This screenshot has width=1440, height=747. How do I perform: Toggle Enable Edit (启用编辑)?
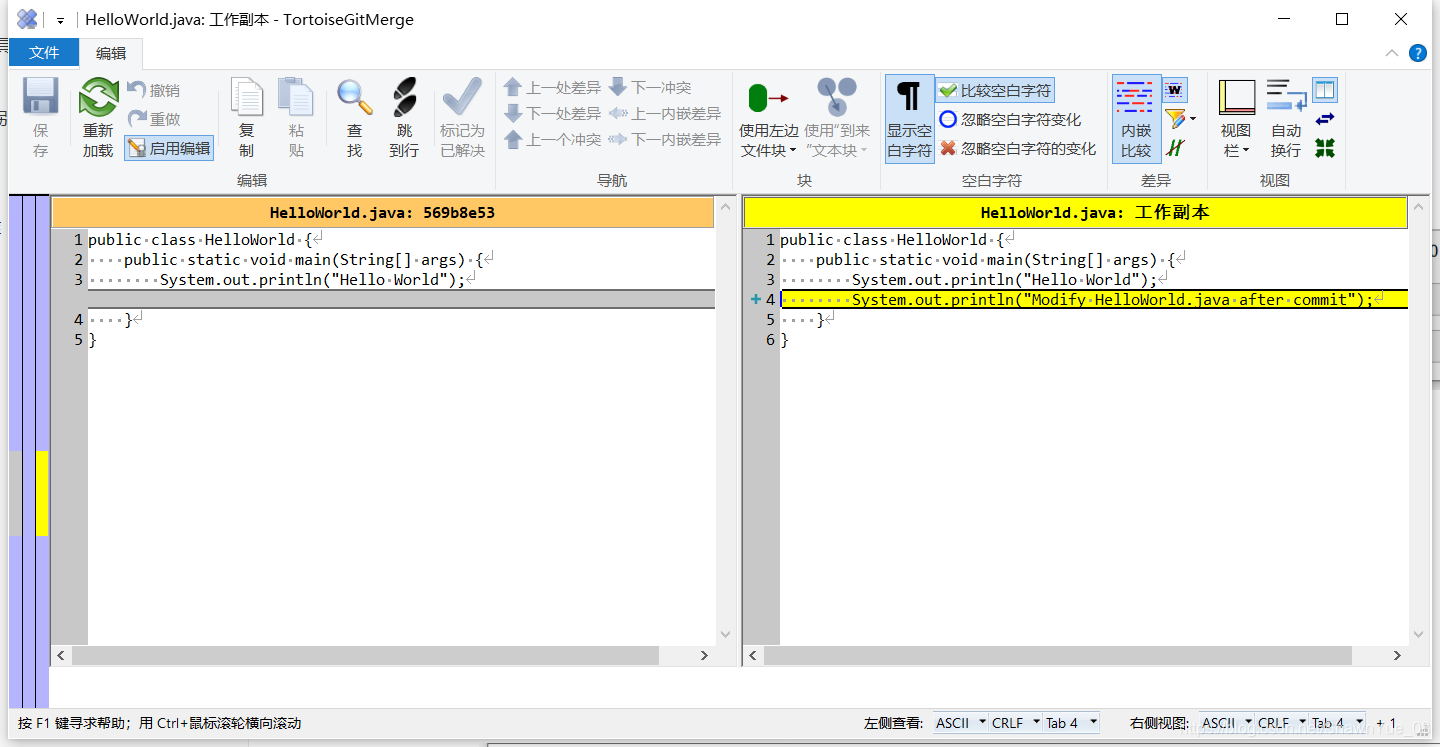169,148
